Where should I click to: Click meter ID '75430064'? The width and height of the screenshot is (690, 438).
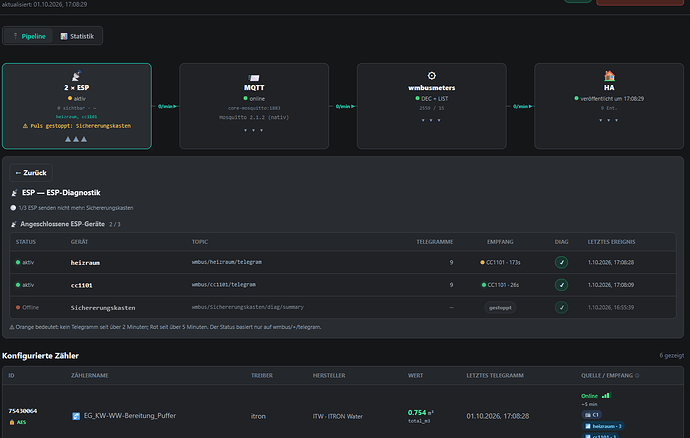click(23, 411)
